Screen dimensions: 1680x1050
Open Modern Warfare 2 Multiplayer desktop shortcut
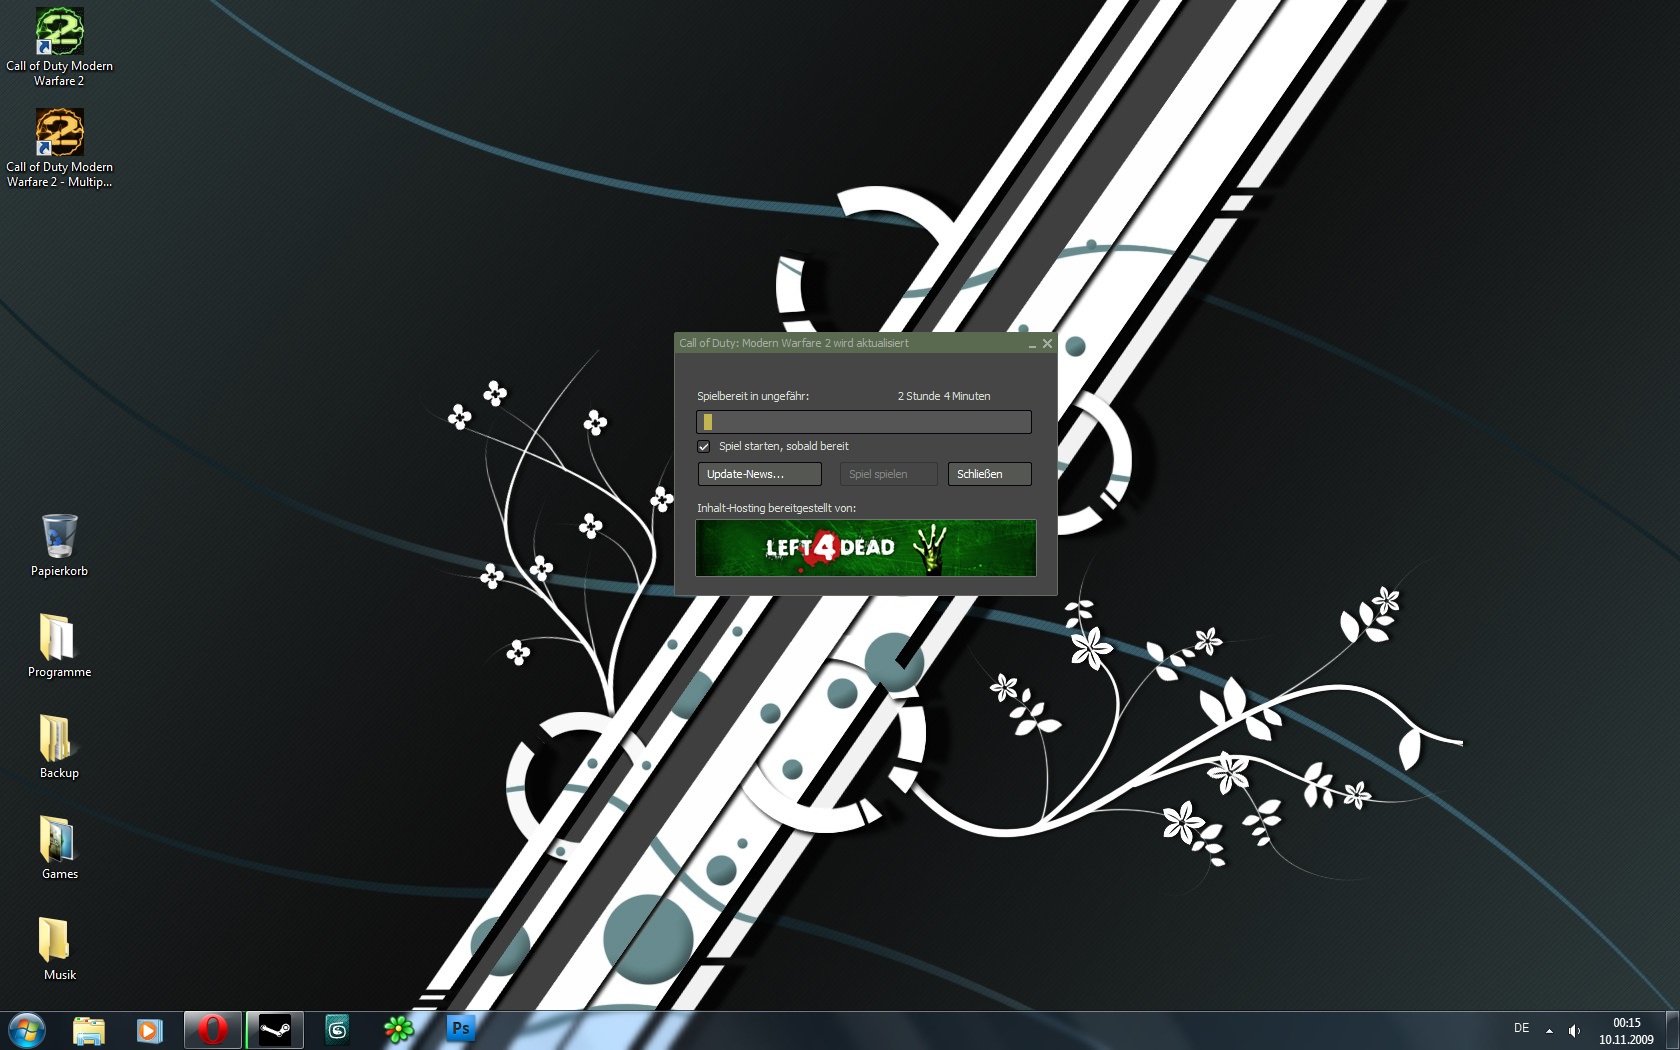(59, 148)
